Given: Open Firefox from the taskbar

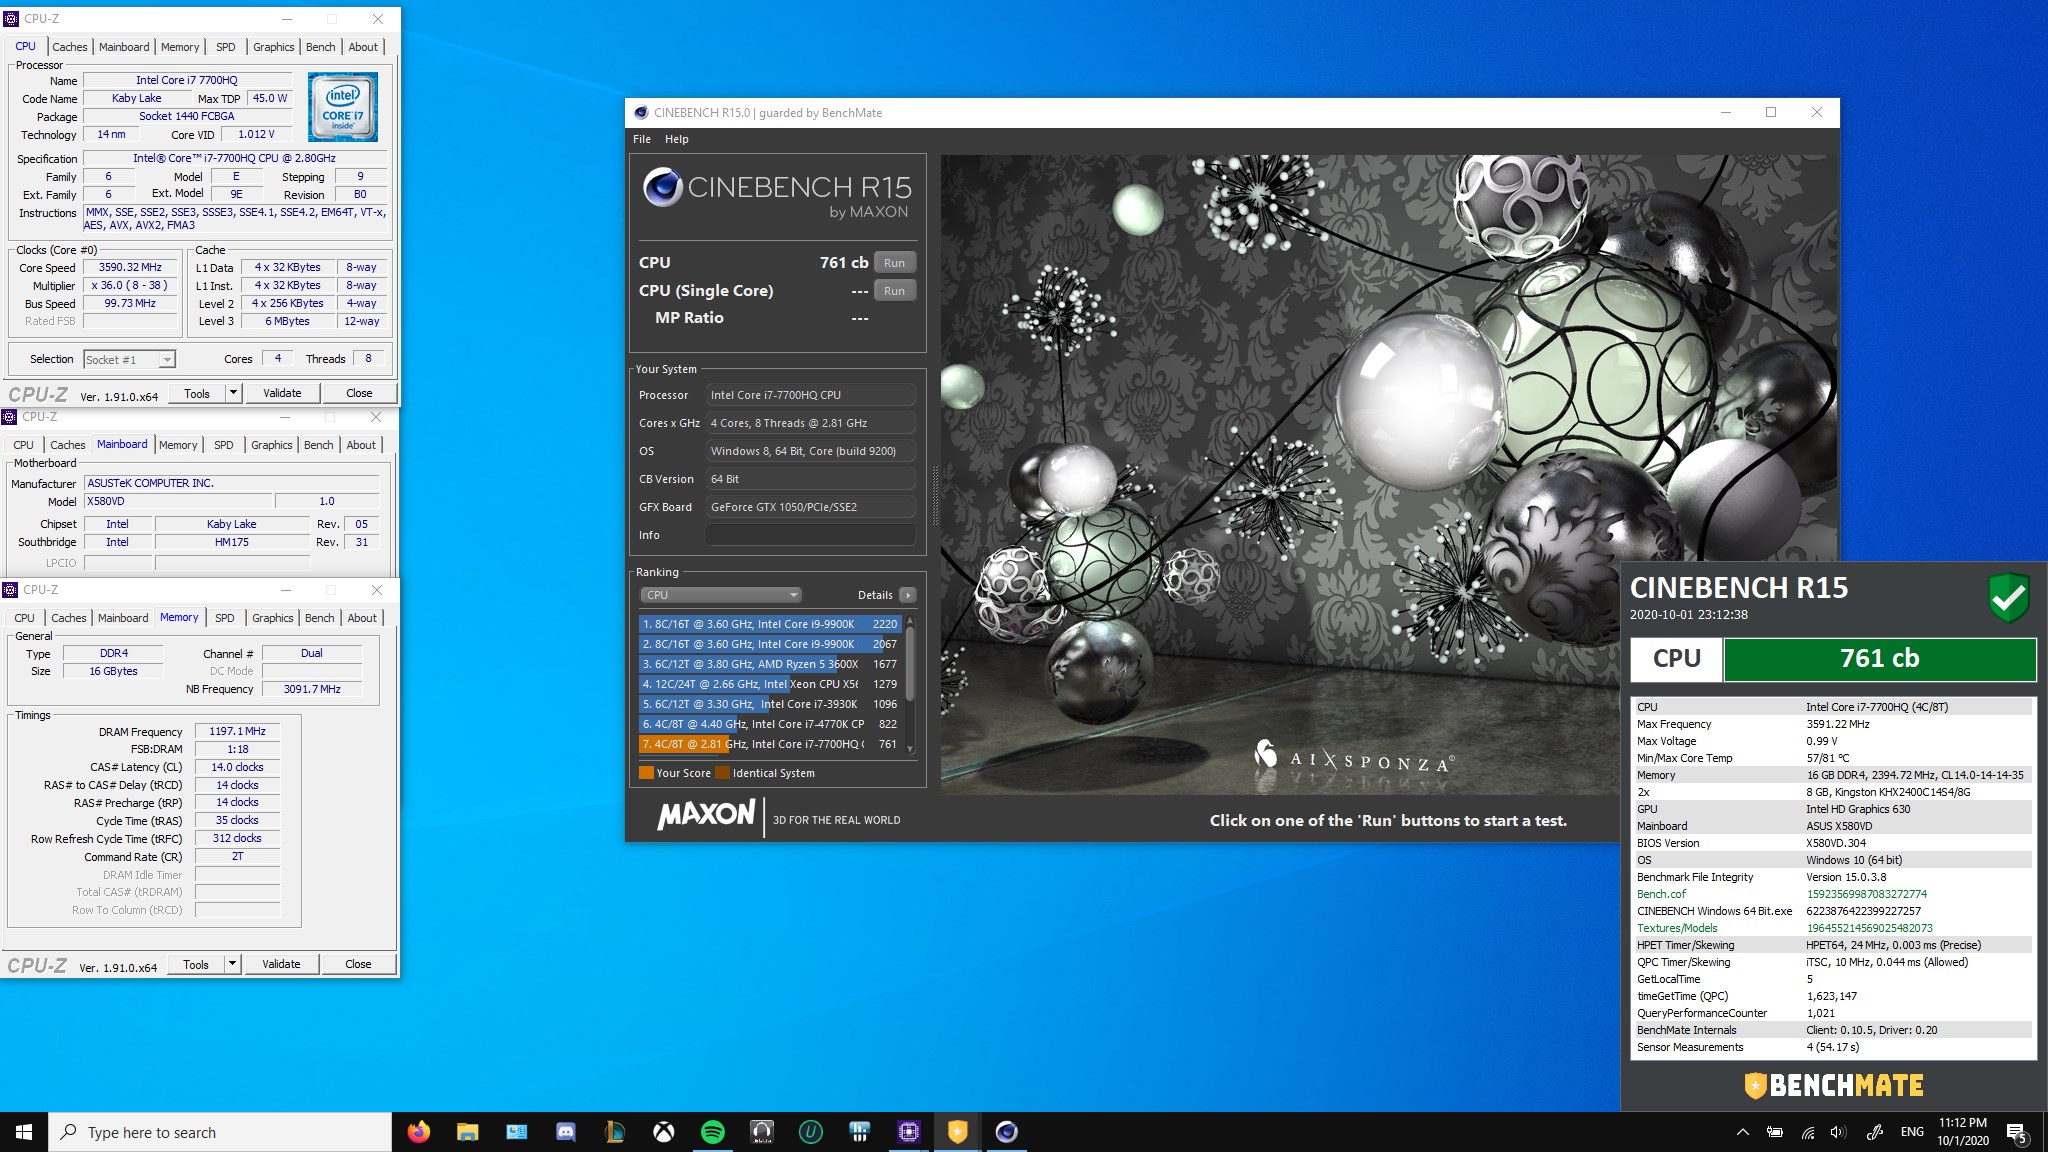Looking at the screenshot, I should 418,1132.
